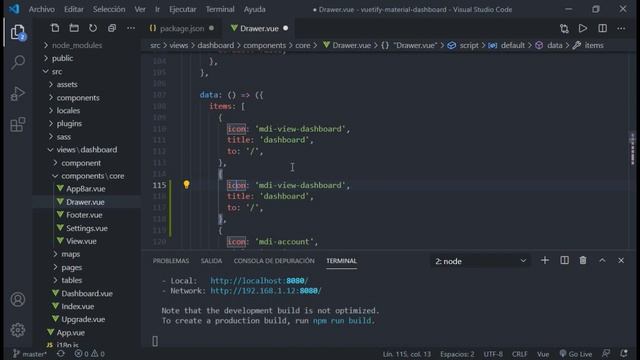This screenshot has width=640, height=360.
Task: Switch to package.json editor tab
Action: click(x=182, y=28)
